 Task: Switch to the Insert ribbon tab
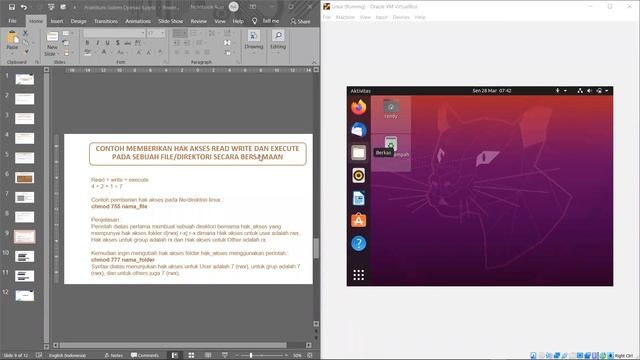click(x=57, y=21)
